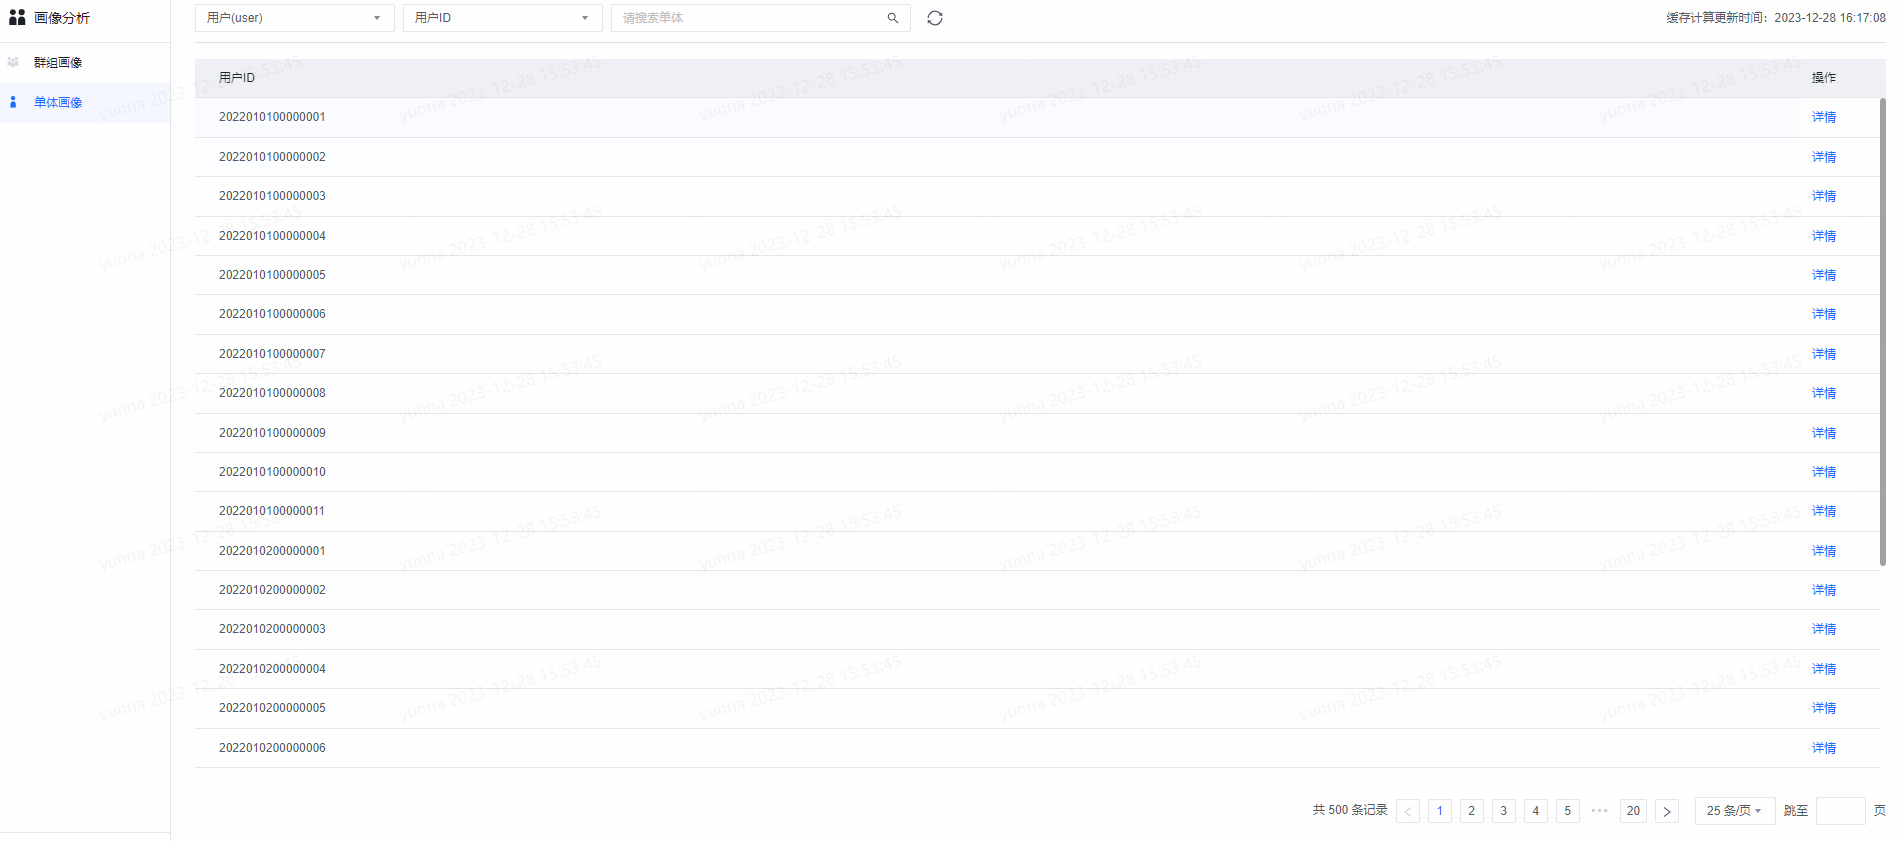
Task: Open 详情 for user 2022010100000004
Action: point(1824,236)
